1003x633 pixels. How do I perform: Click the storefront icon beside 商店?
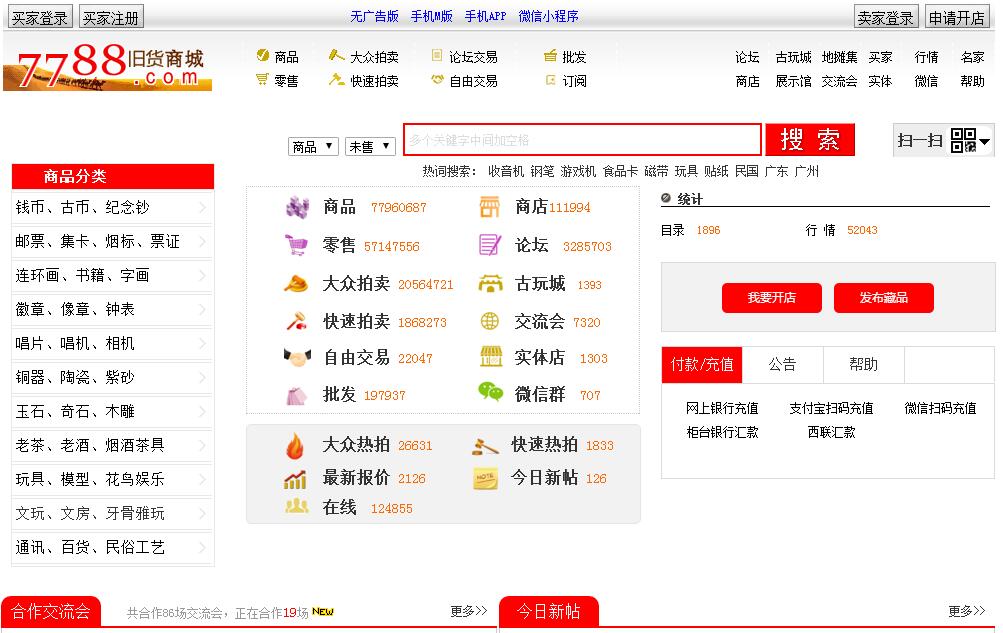pos(490,207)
